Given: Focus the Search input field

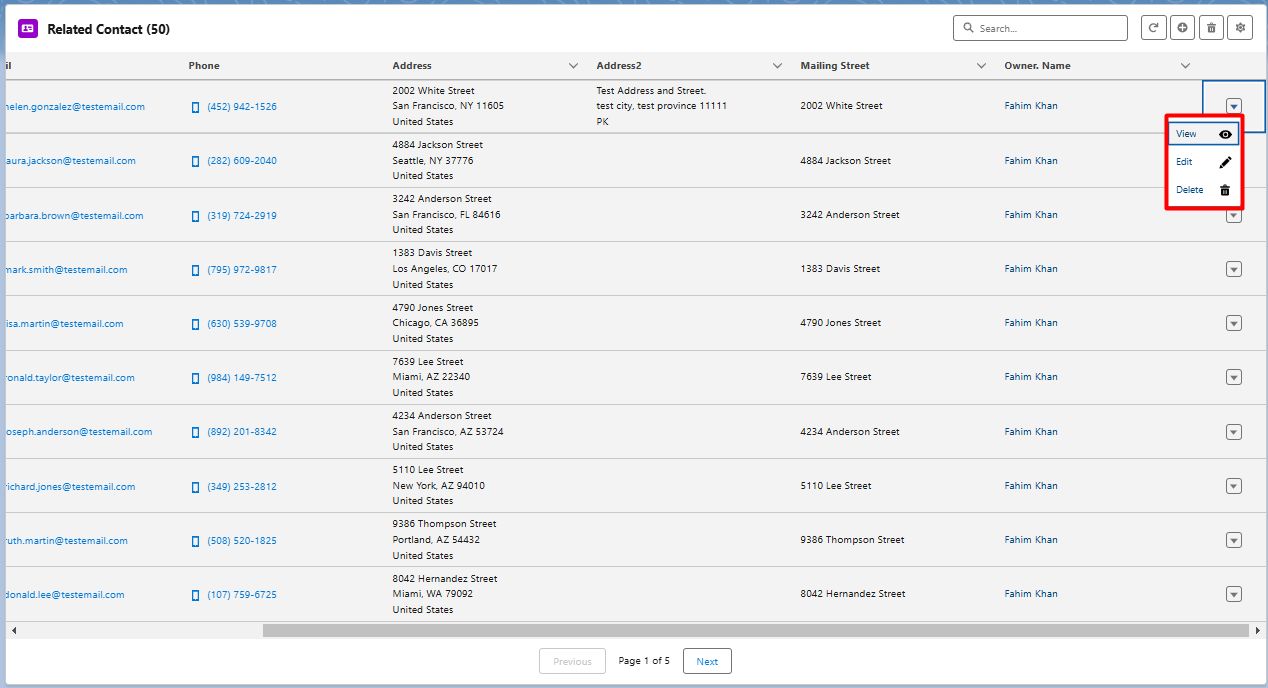Looking at the screenshot, I should [x=1040, y=28].
